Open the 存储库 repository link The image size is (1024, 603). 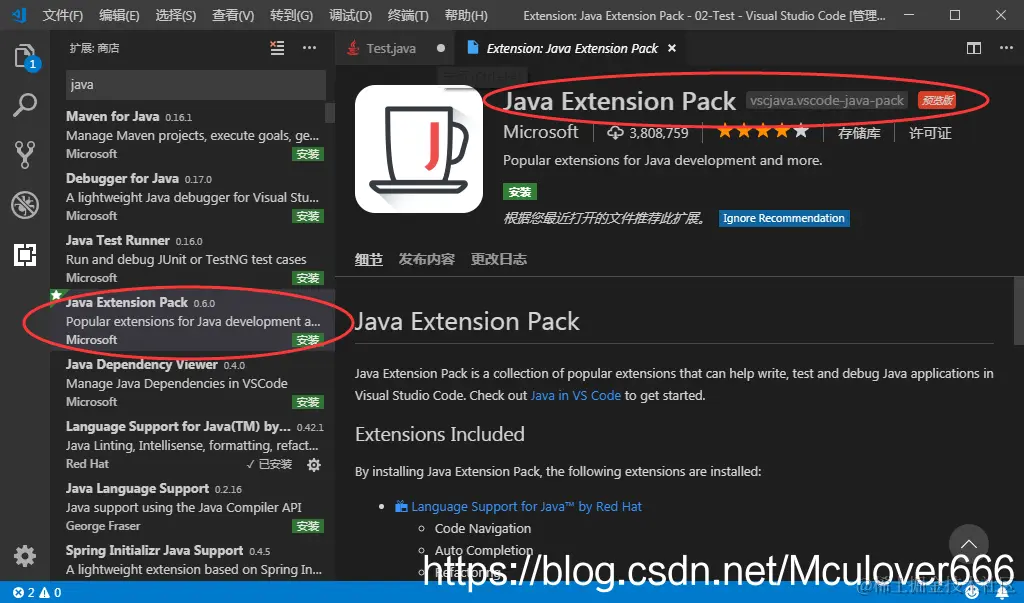click(x=859, y=133)
